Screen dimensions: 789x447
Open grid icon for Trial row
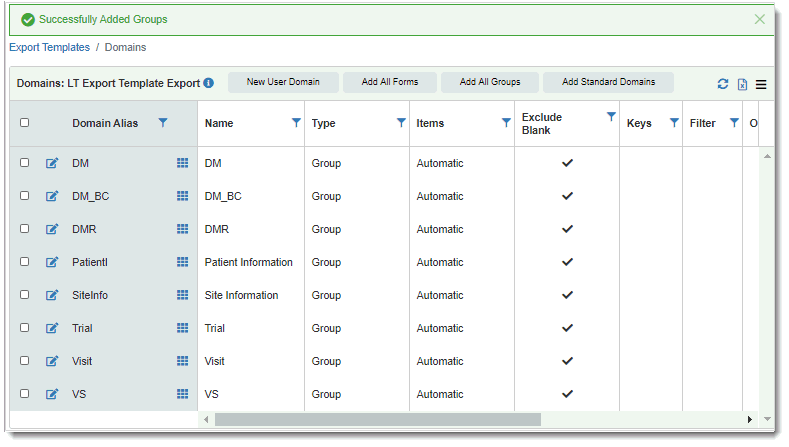[183, 328]
